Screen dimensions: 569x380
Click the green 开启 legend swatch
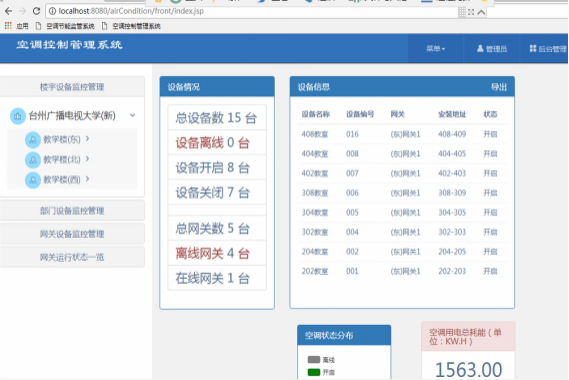tap(314, 372)
